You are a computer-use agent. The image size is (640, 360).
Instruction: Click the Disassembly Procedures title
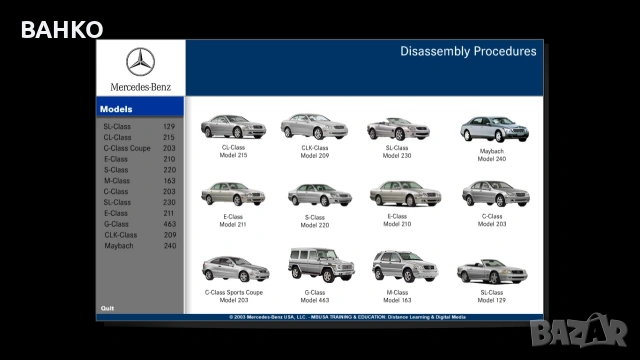468,51
